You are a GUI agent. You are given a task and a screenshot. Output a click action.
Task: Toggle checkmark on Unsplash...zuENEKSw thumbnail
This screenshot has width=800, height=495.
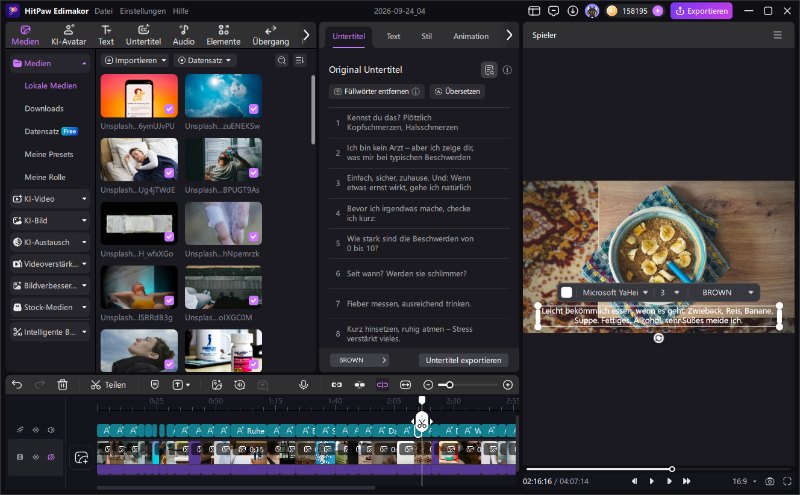(x=254, y=109)
